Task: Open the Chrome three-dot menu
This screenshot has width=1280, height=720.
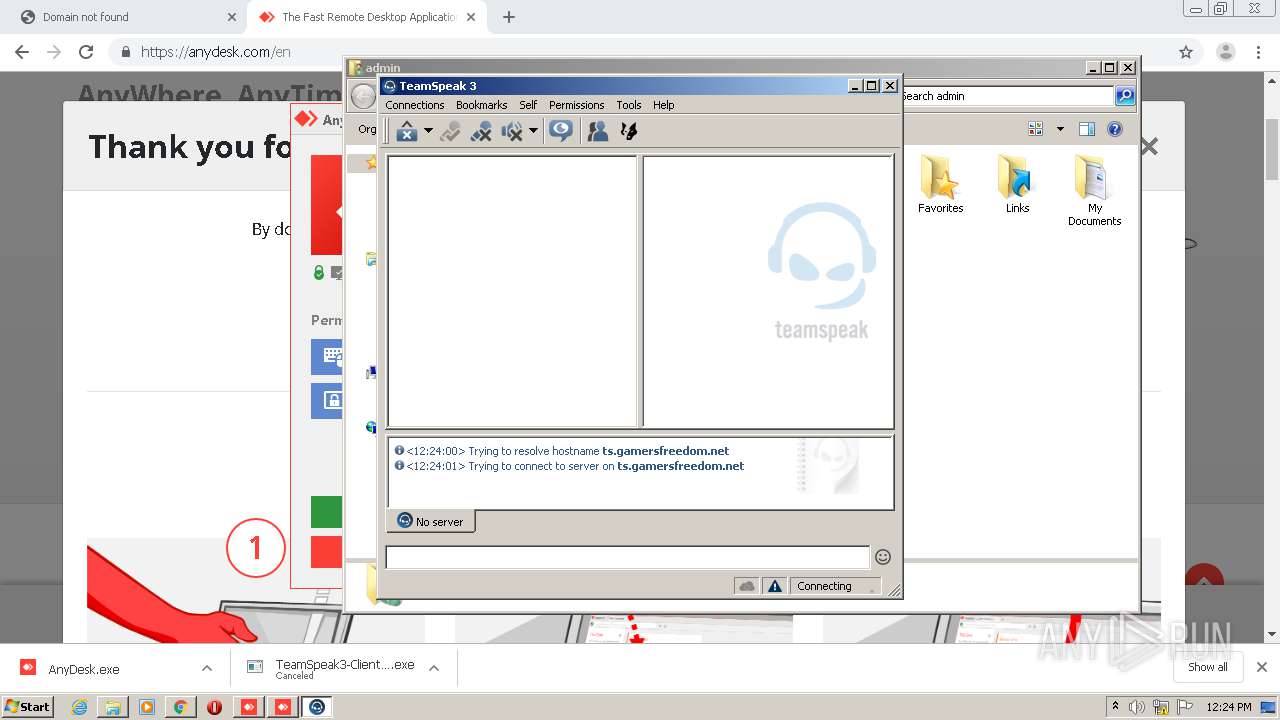Action: (x=1258, y=52)
